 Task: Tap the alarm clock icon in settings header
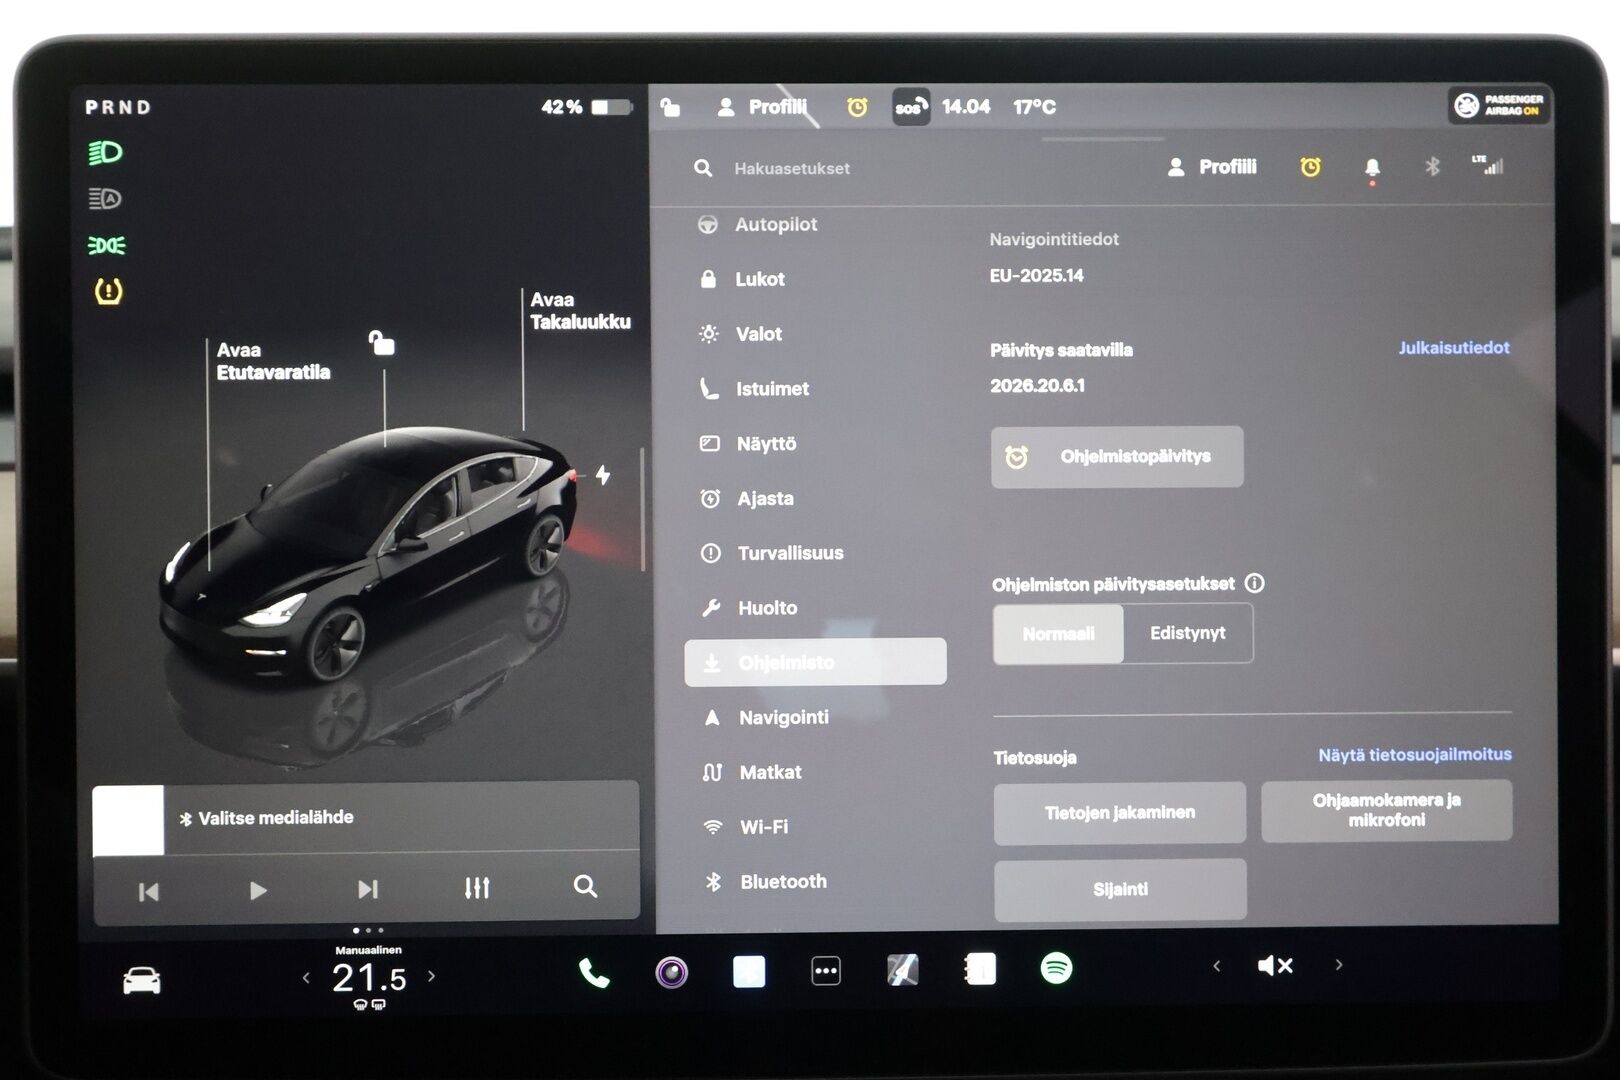(x=1310, y=167)
